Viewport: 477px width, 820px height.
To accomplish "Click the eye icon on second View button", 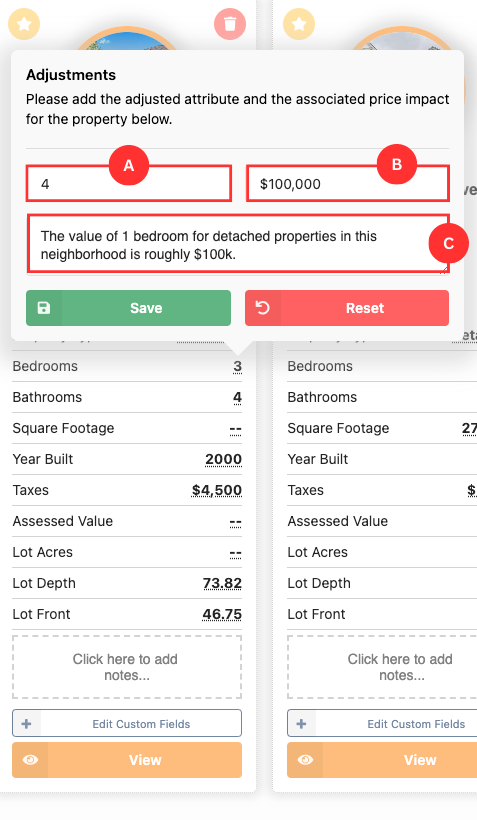I will (x=305, y=760).
